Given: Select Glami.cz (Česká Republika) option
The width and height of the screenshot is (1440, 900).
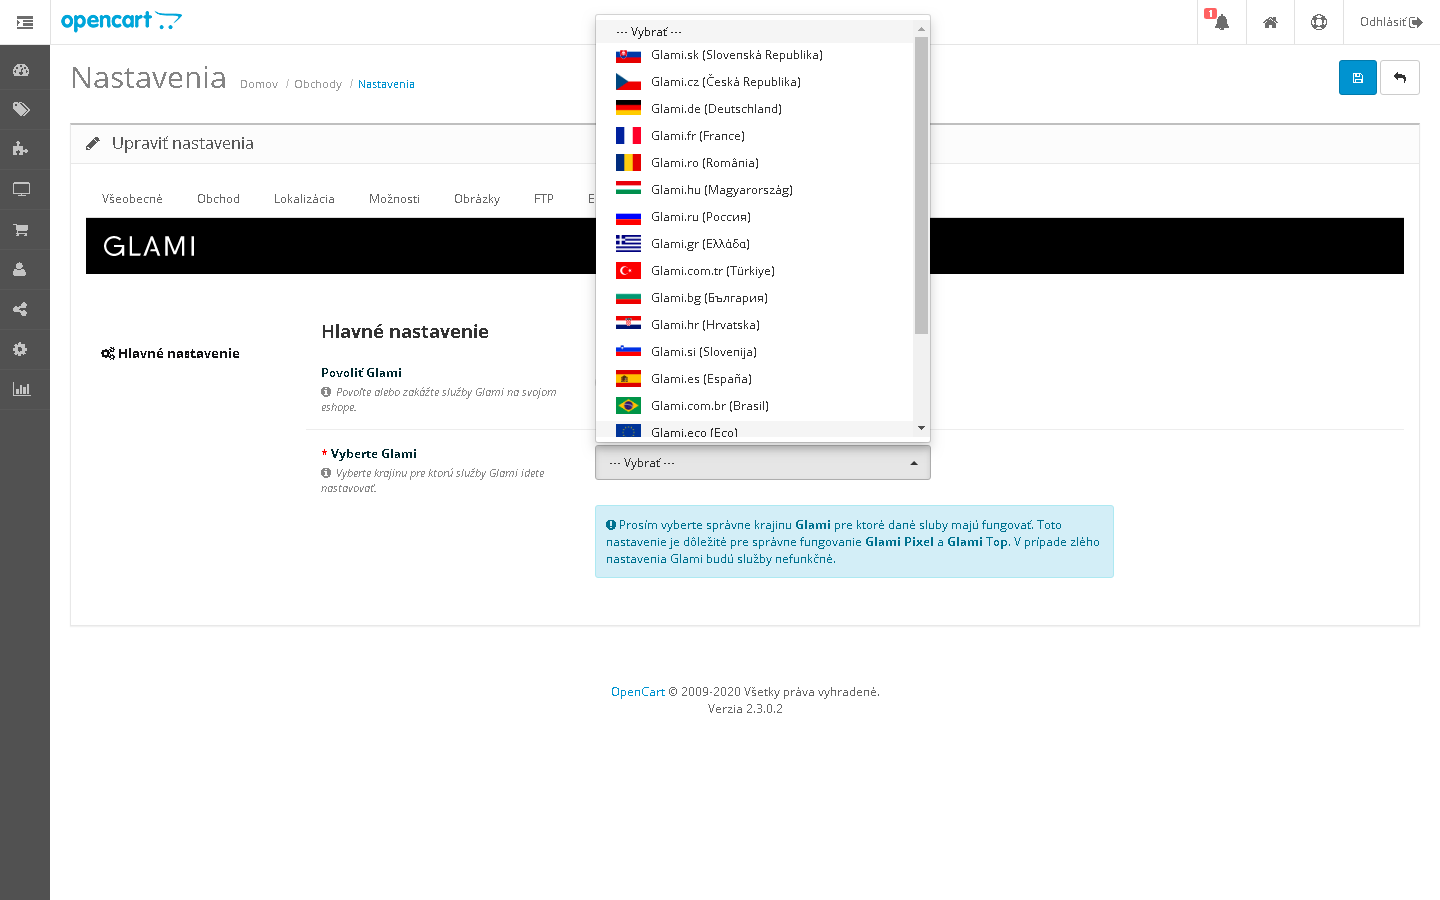Looking at the screenshot, I should point(755,82).
